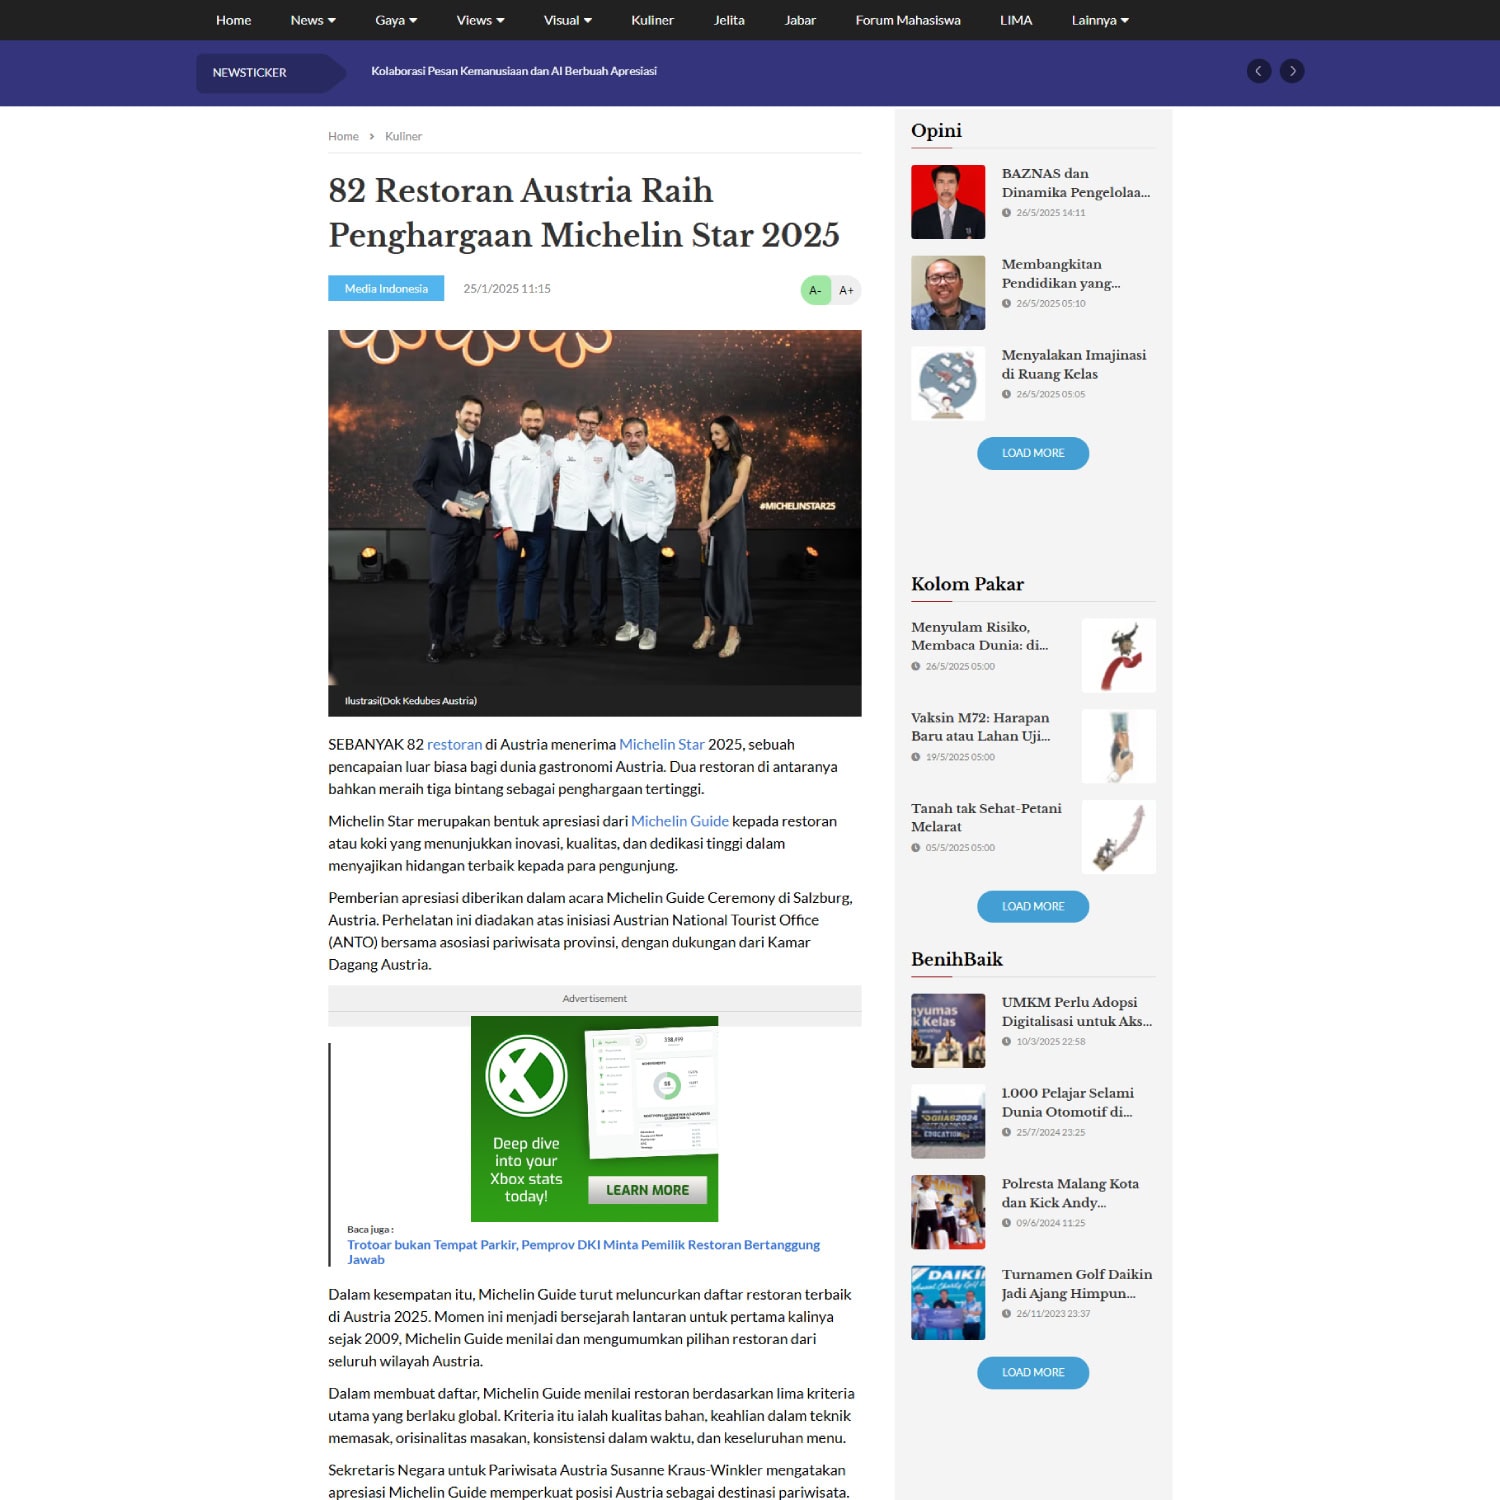
Task: Click Polresta Malang Kota article thumbnail
Action: 948,1212
